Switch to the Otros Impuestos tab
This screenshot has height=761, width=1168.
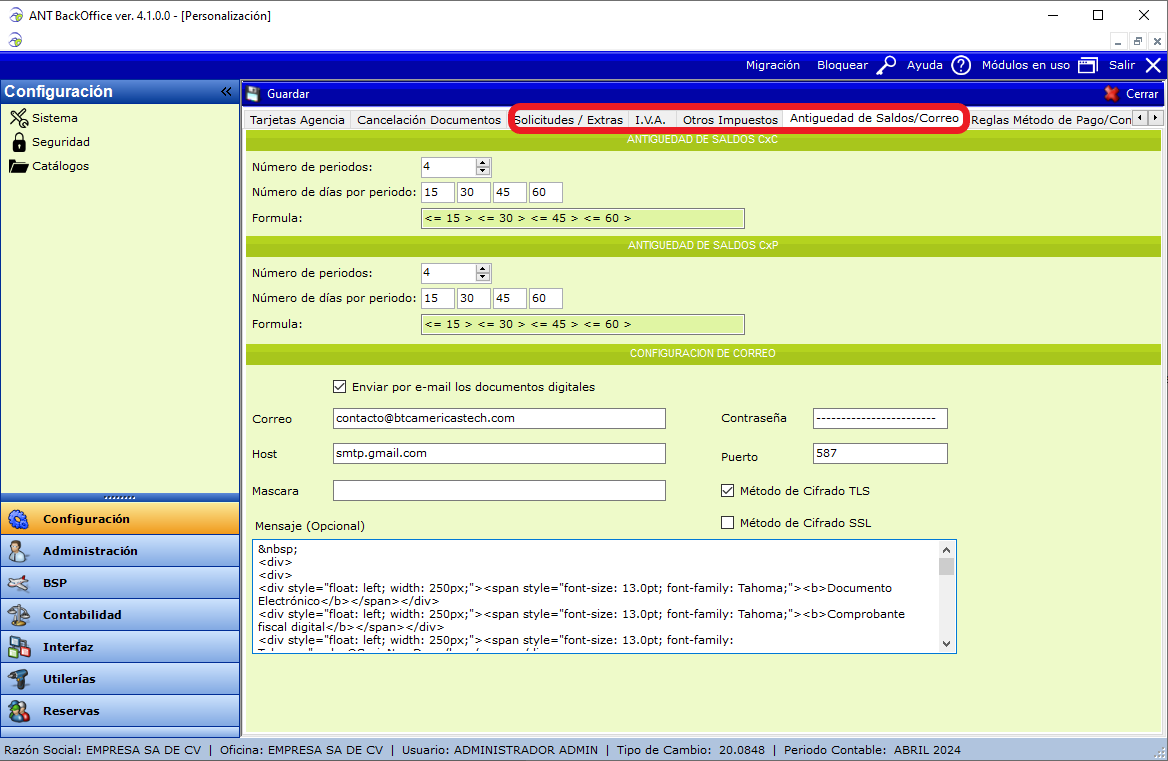(730, 120)
